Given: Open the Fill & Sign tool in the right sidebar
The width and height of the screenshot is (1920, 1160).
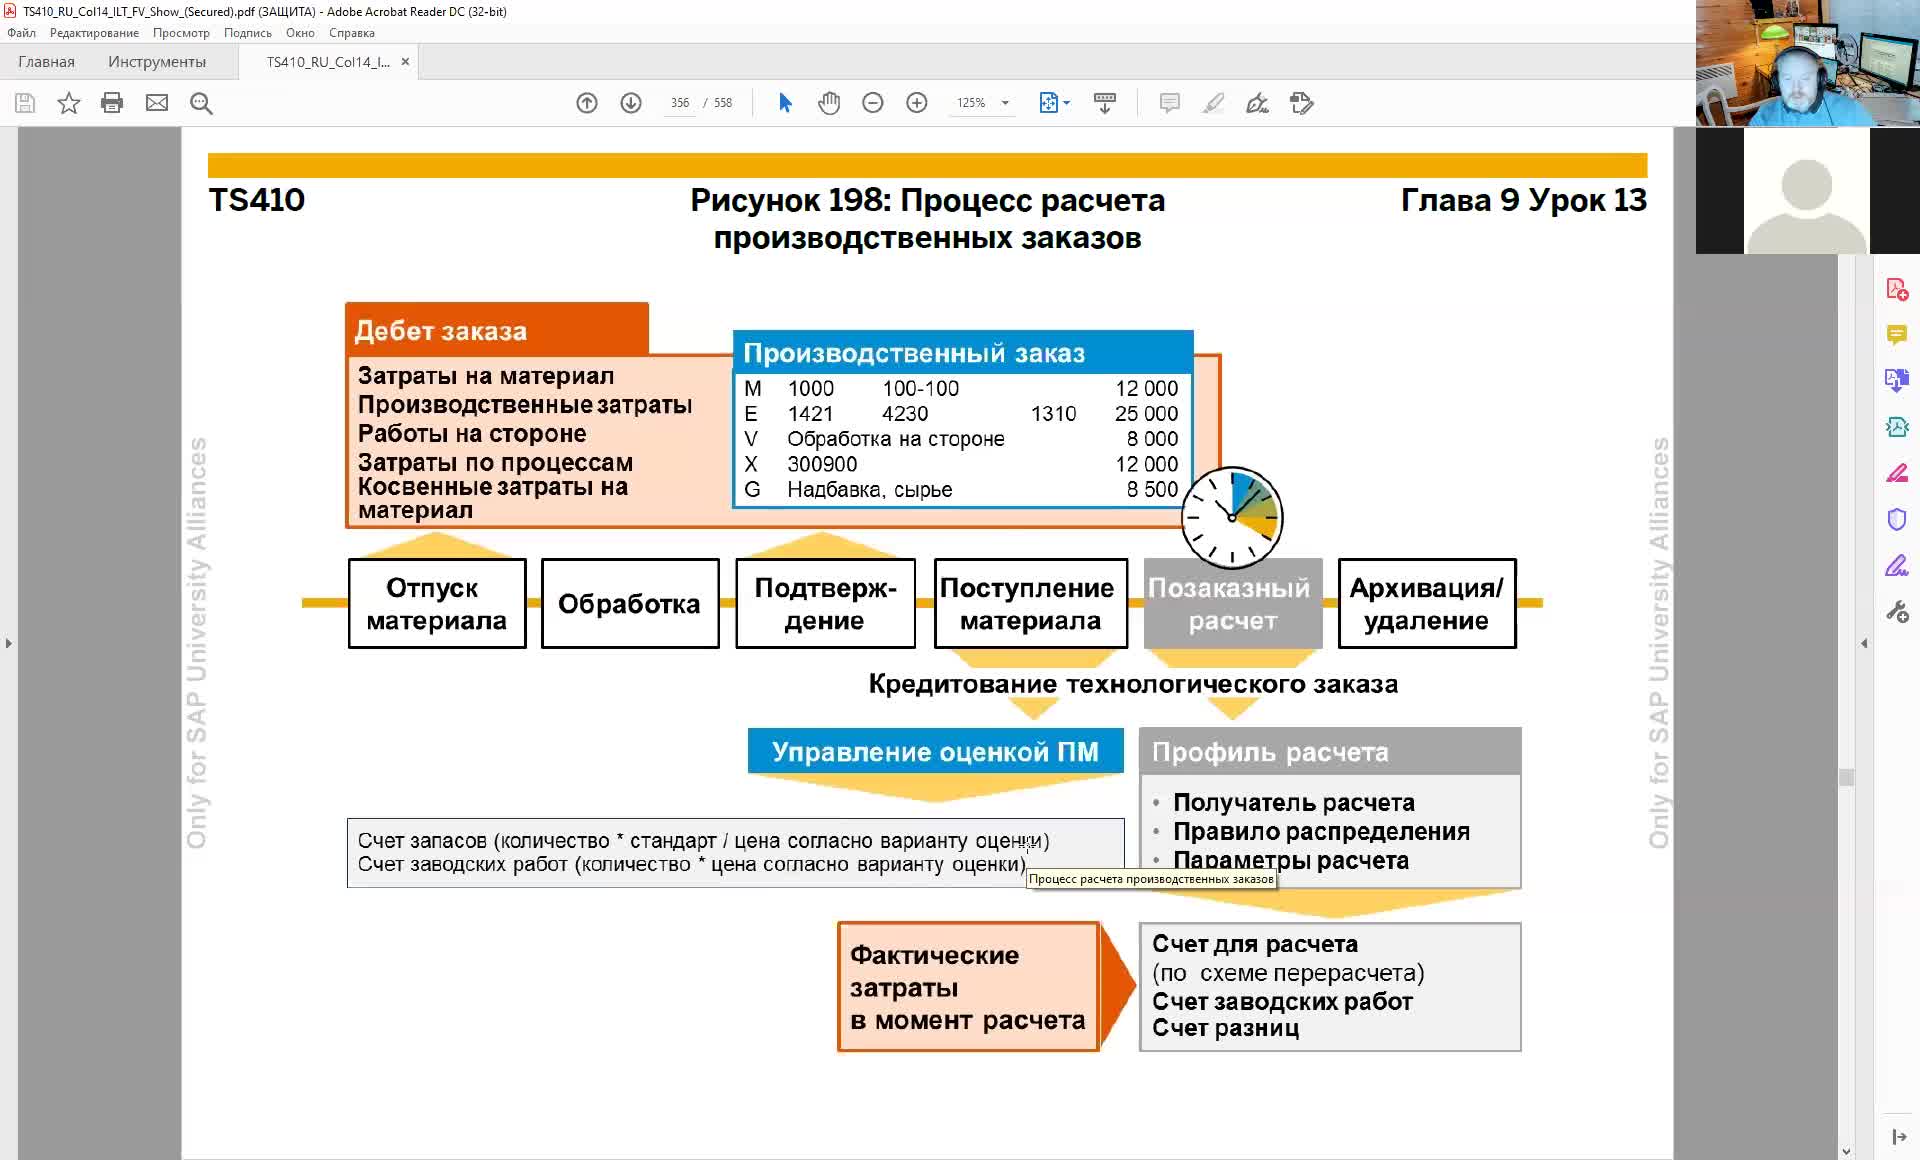Looking at the screenshot, I should click(1897, 566).
